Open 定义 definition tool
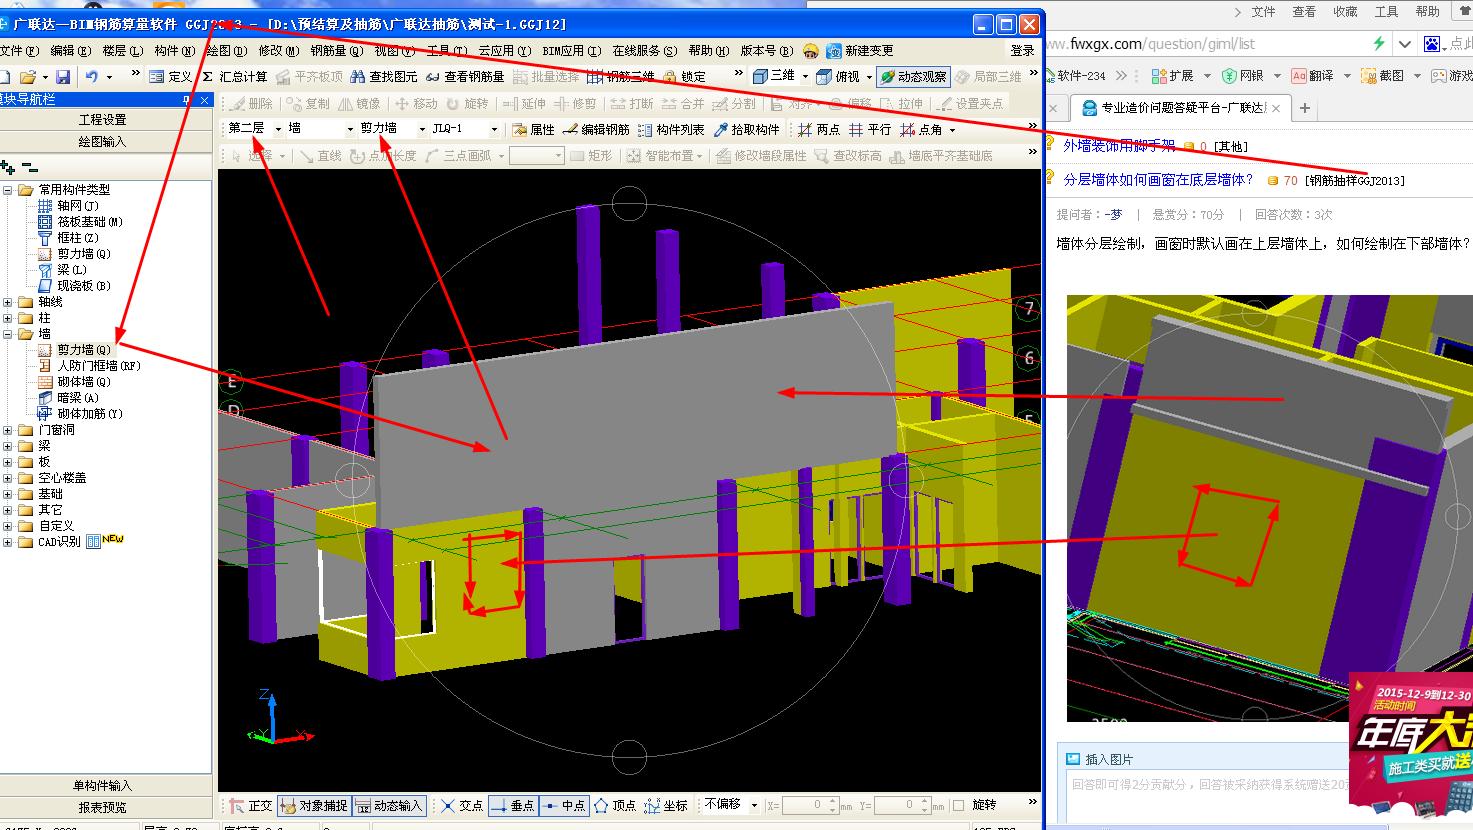 point(170,76)
